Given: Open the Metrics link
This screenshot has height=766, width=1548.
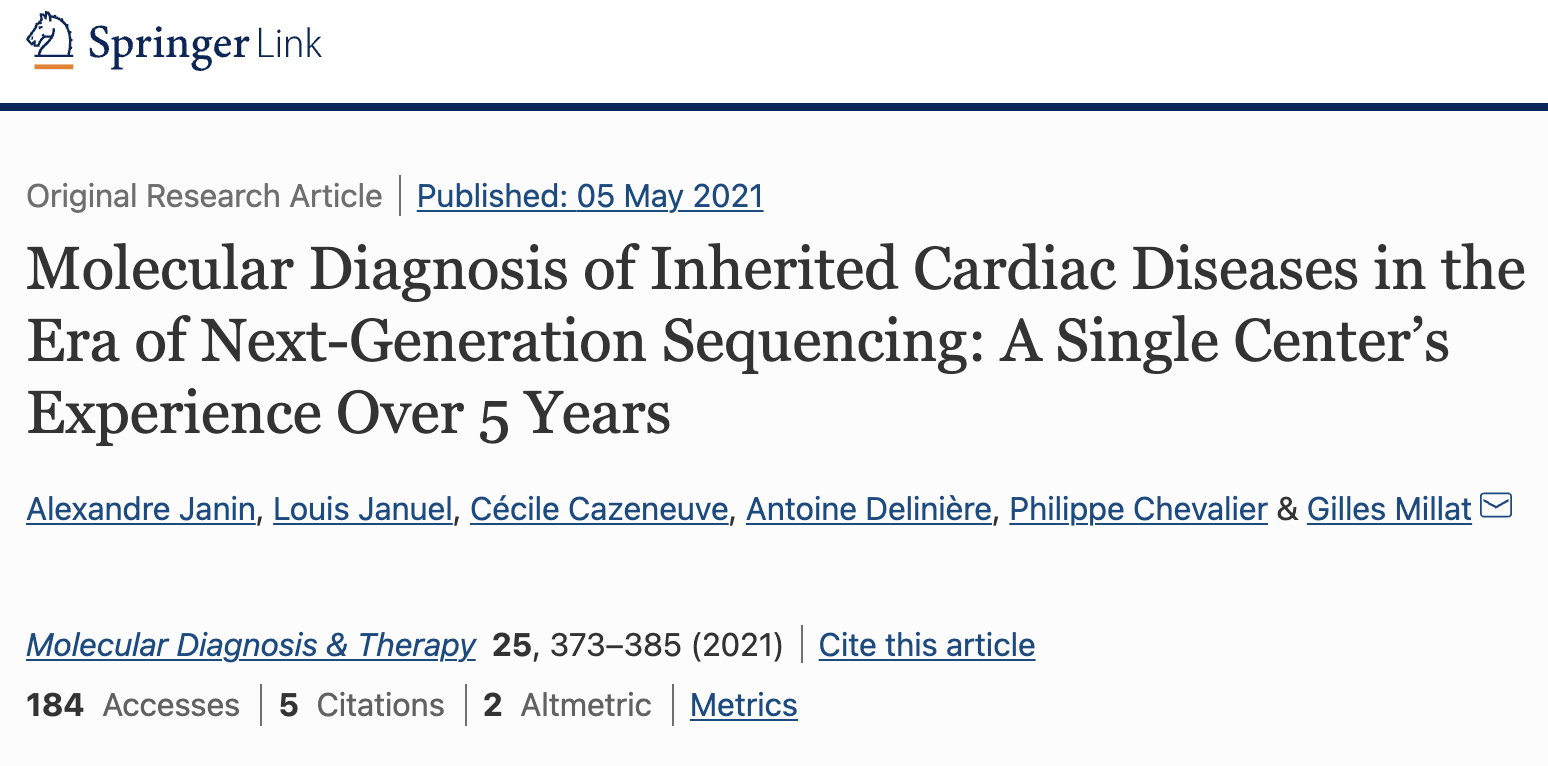Looking at the screenshot, I should tap(743, 705).
